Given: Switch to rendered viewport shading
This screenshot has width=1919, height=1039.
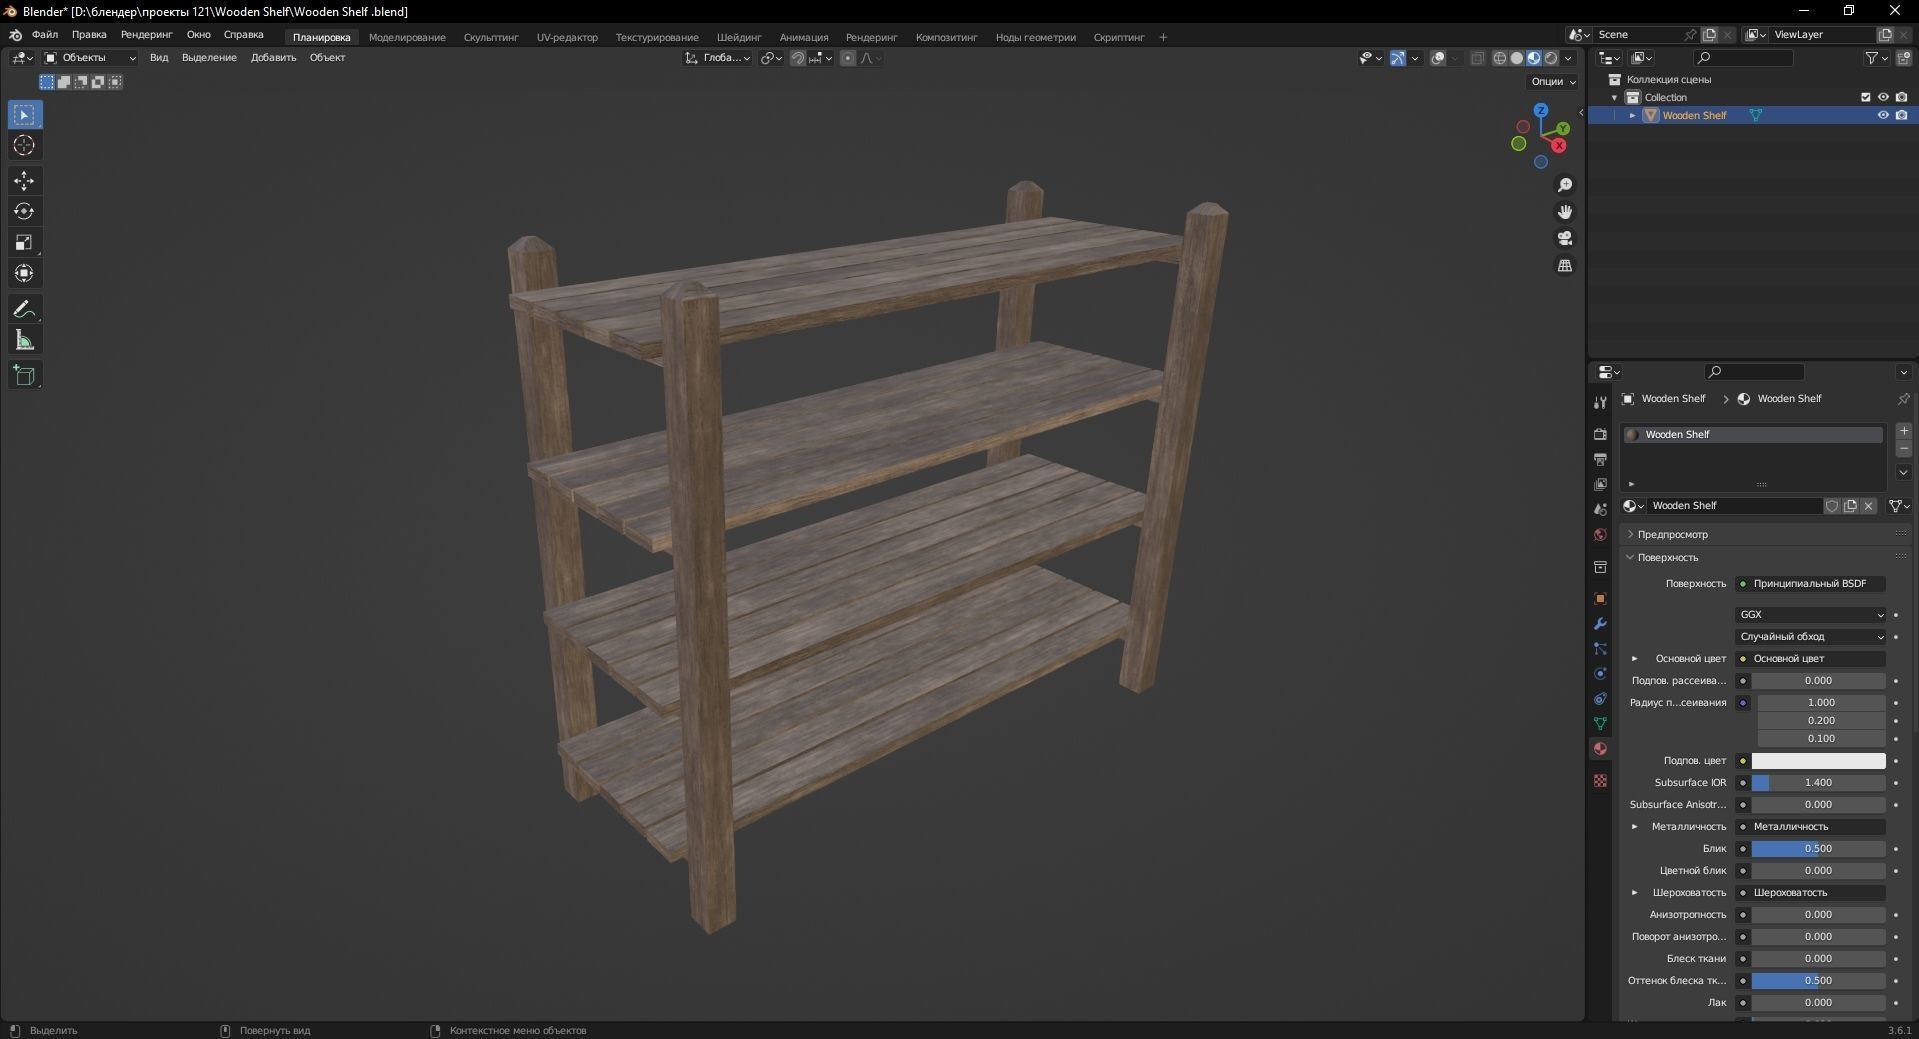Looking at the screenshot, I should [x=1551, y=58].
